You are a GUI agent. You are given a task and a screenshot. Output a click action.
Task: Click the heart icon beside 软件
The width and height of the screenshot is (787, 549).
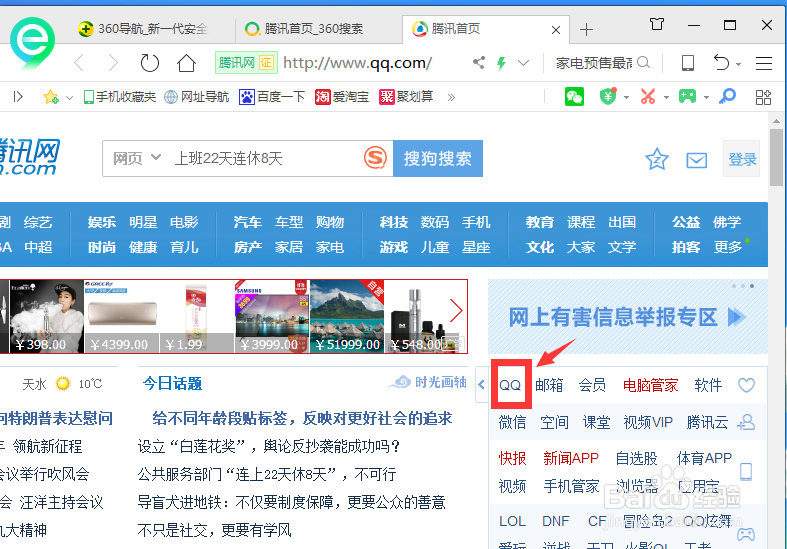coord(746,385)
